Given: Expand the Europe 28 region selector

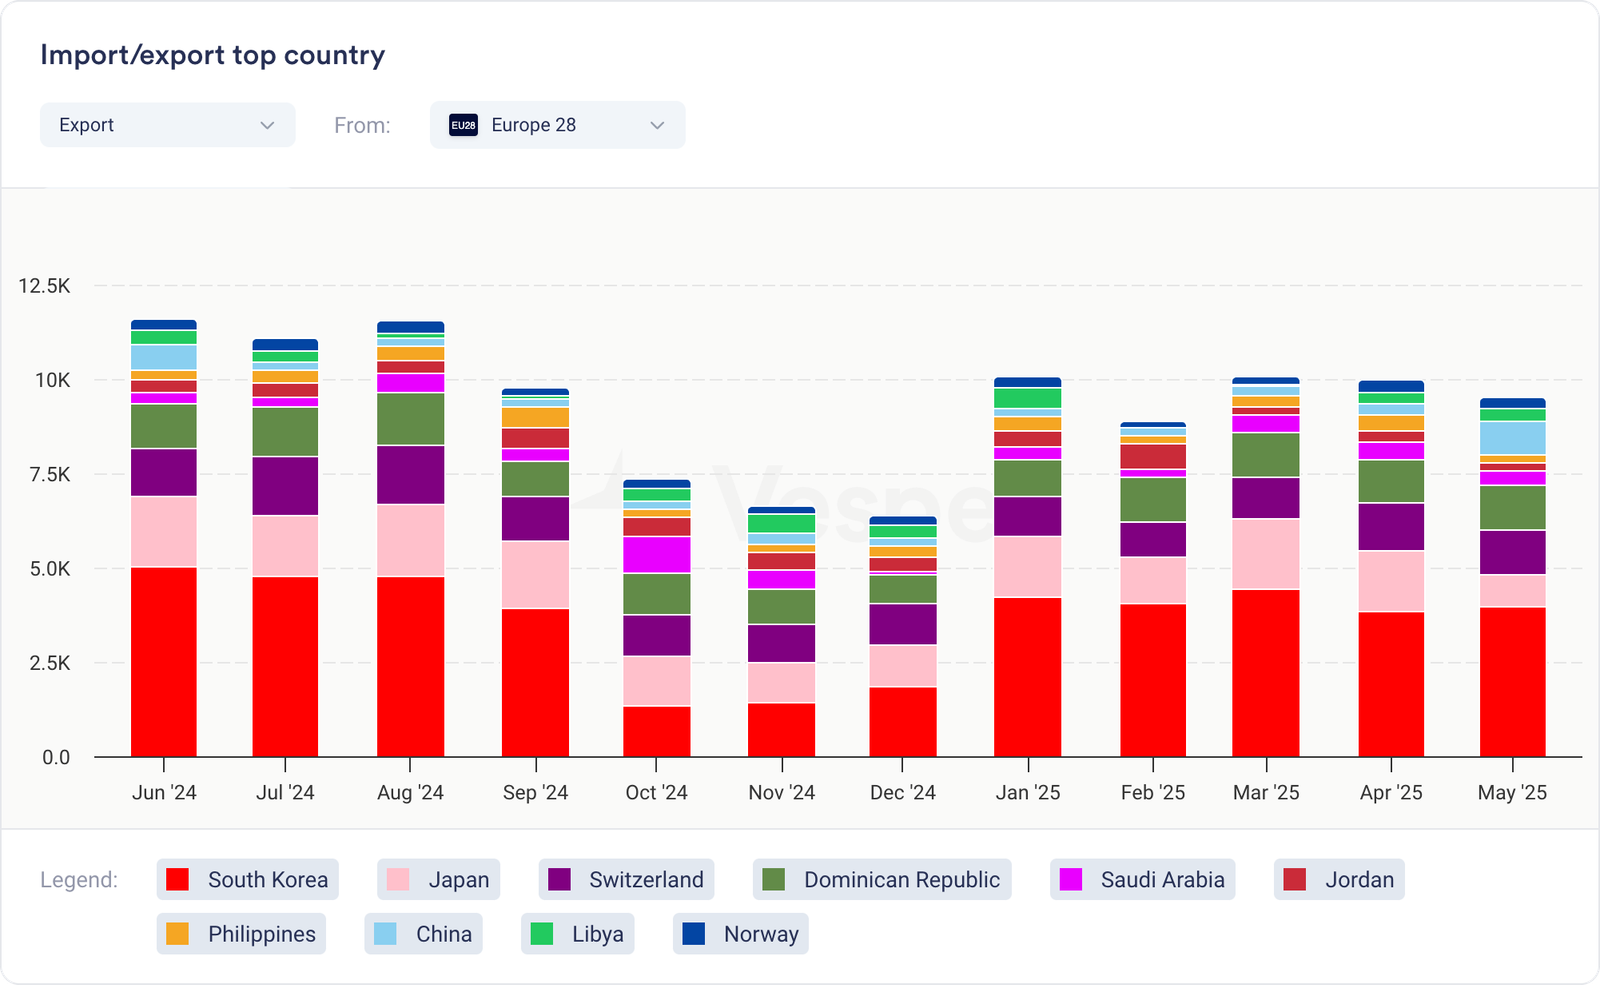Looking at the screenshot, I should tap(557, 125).
